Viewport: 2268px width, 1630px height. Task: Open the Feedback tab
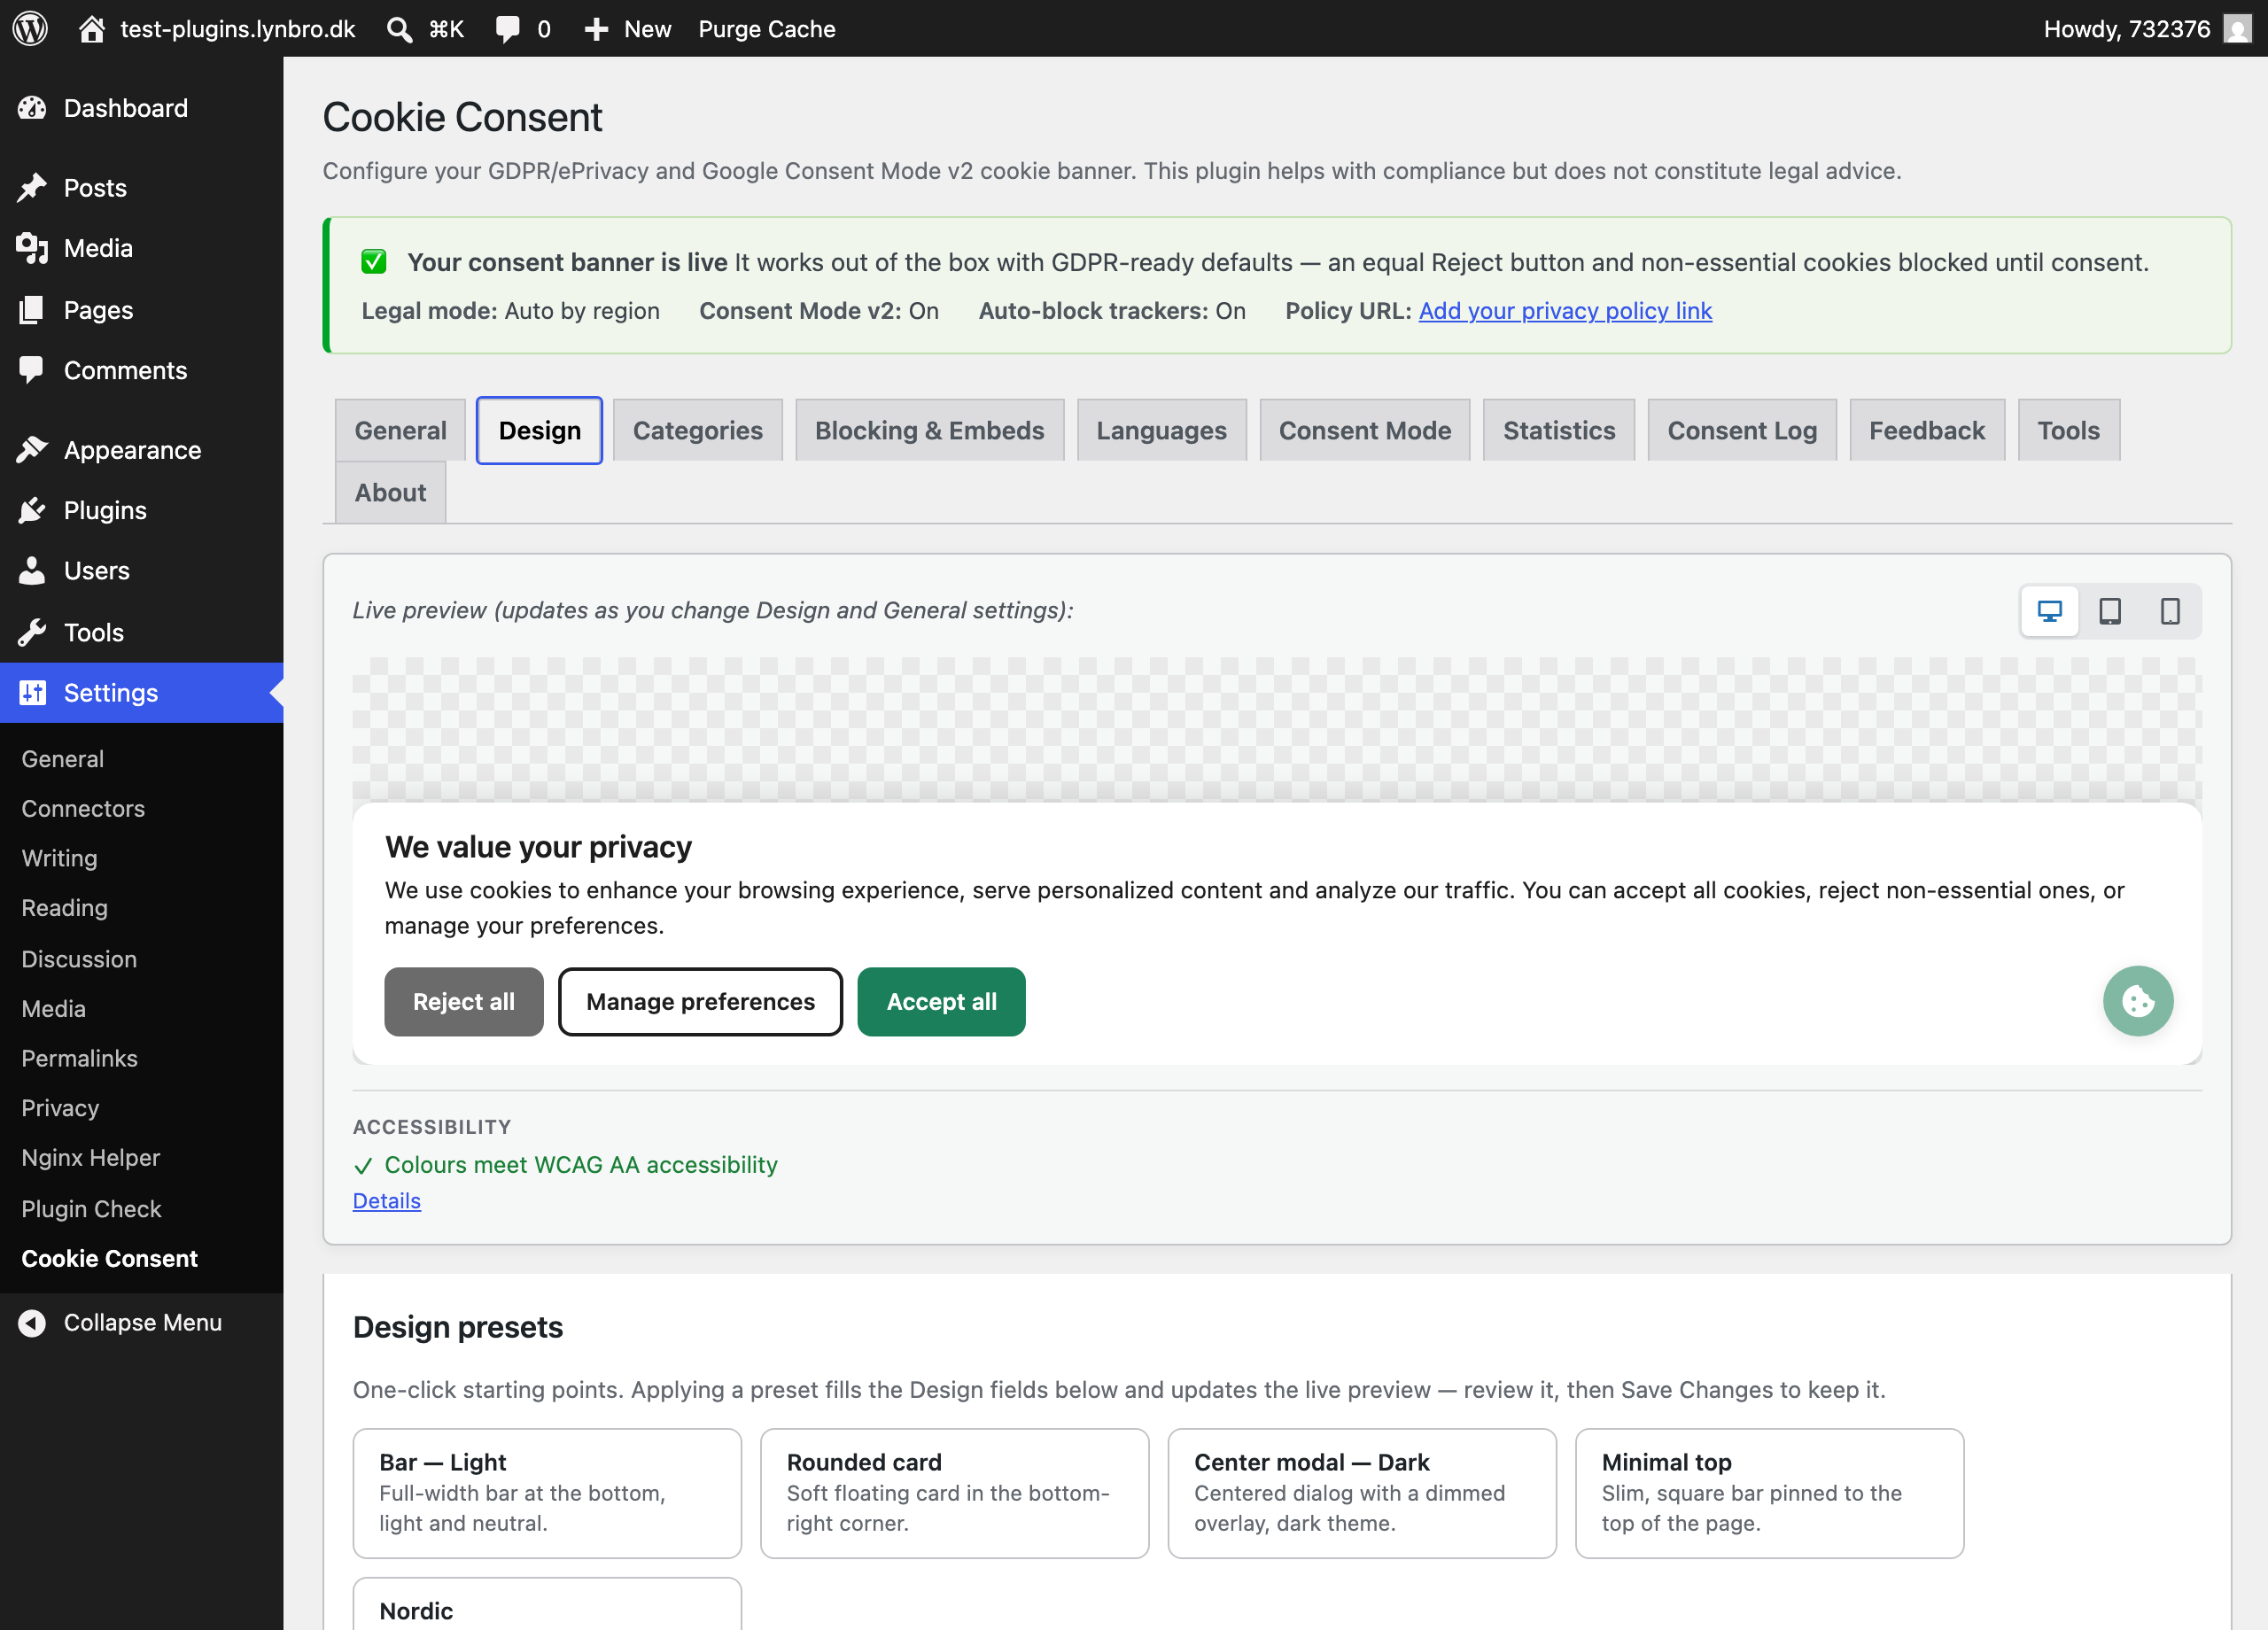pos(1926,431)
